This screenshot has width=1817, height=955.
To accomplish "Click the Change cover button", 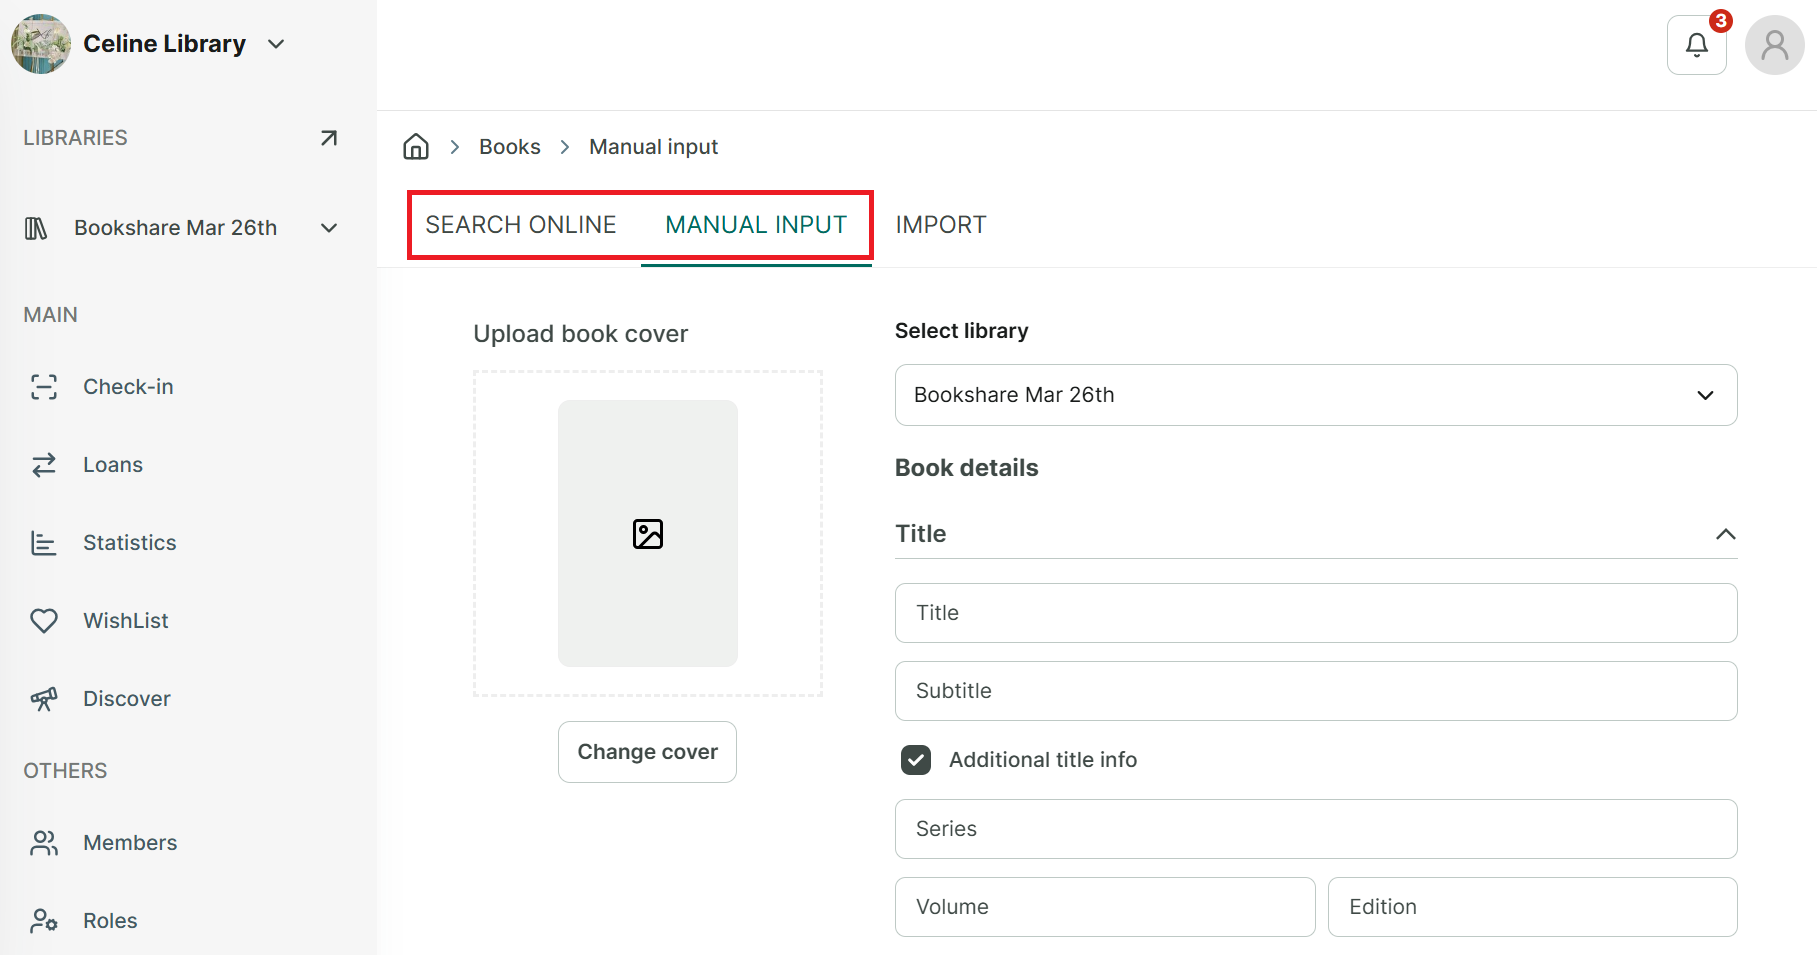I will [647, 752].
